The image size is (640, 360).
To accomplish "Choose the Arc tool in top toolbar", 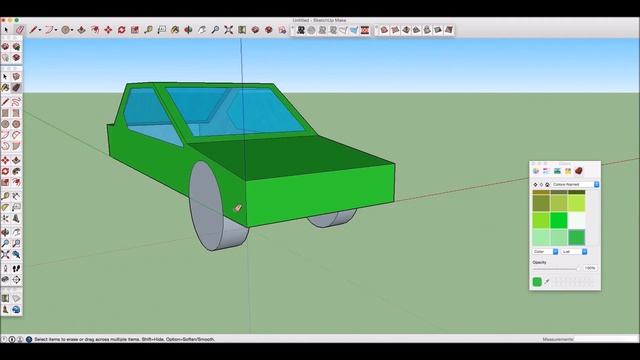I will click(49, 30).
